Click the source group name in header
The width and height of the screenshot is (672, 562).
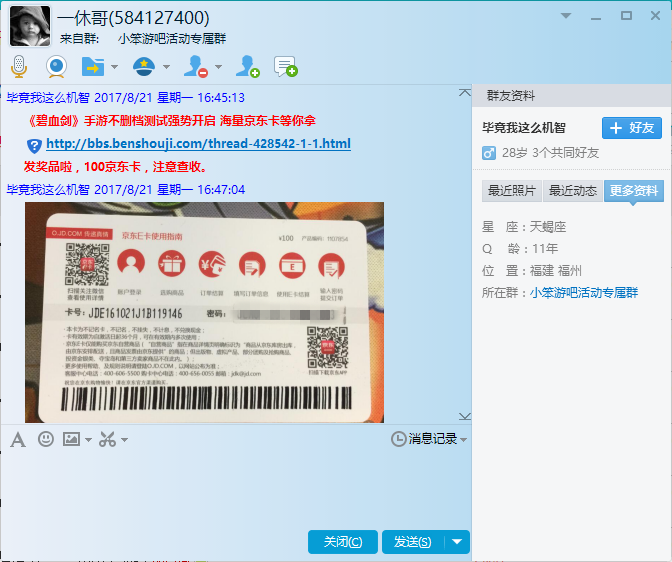point(172,39)
